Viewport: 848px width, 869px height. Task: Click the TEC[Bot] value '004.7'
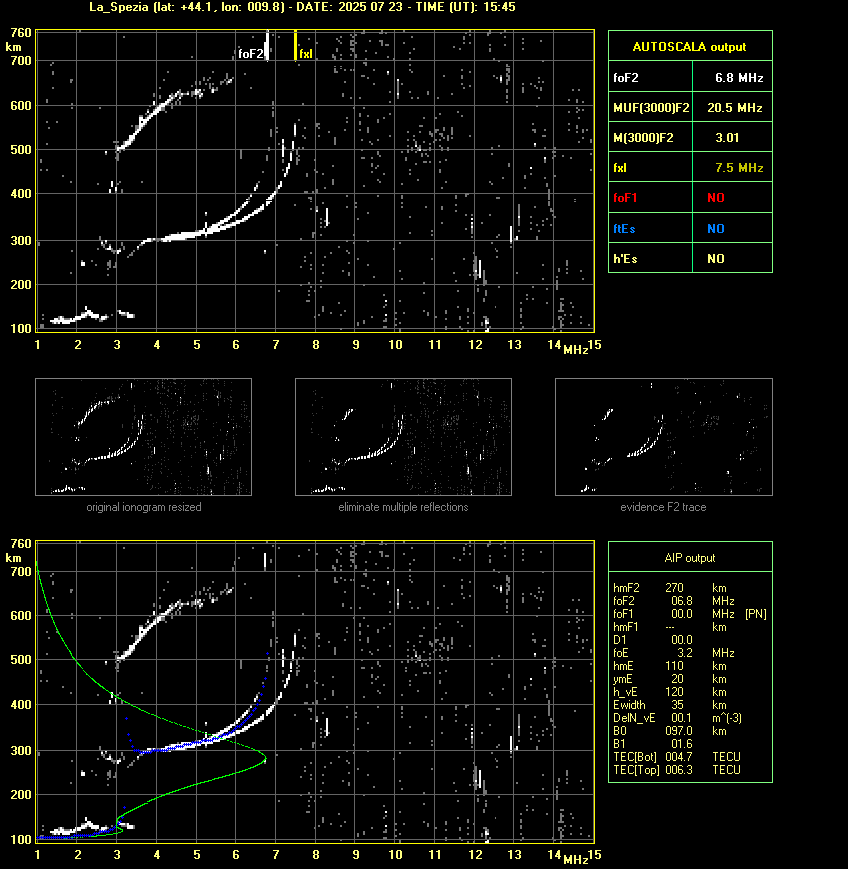click(x=679, y=757)
